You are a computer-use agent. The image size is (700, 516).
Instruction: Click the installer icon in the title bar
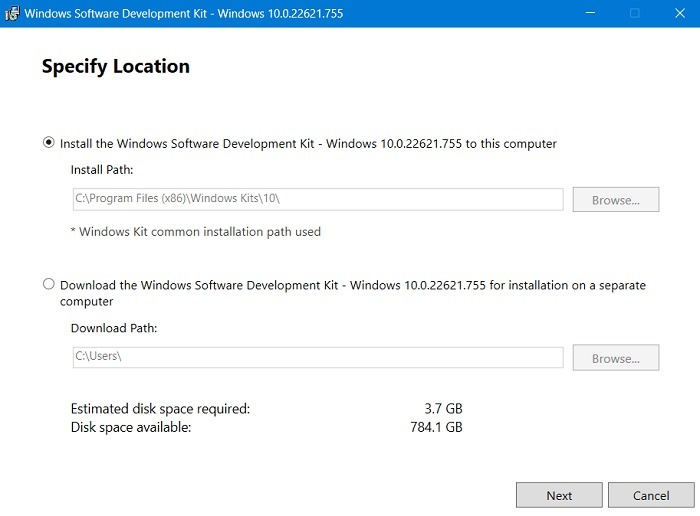[x=12, y=13]
